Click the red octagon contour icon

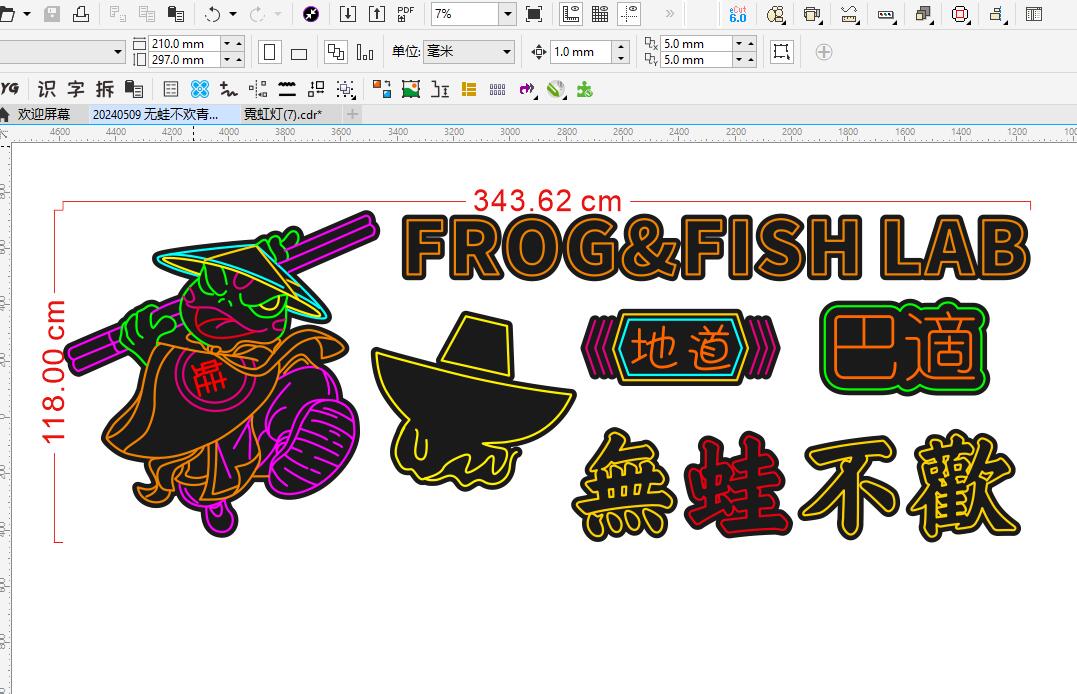960,14
